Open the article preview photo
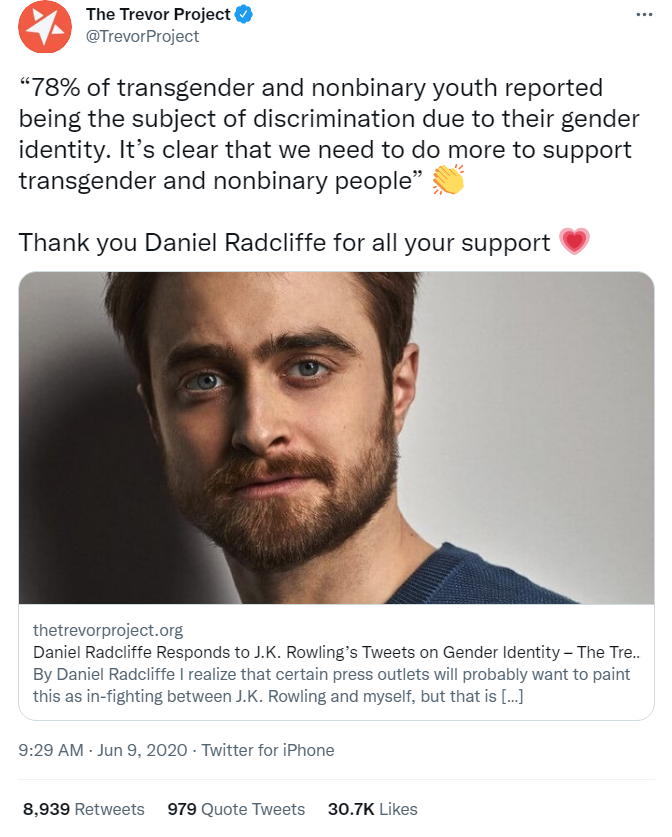Viewport: 672px width, 837px height. (x=336, y=437)
